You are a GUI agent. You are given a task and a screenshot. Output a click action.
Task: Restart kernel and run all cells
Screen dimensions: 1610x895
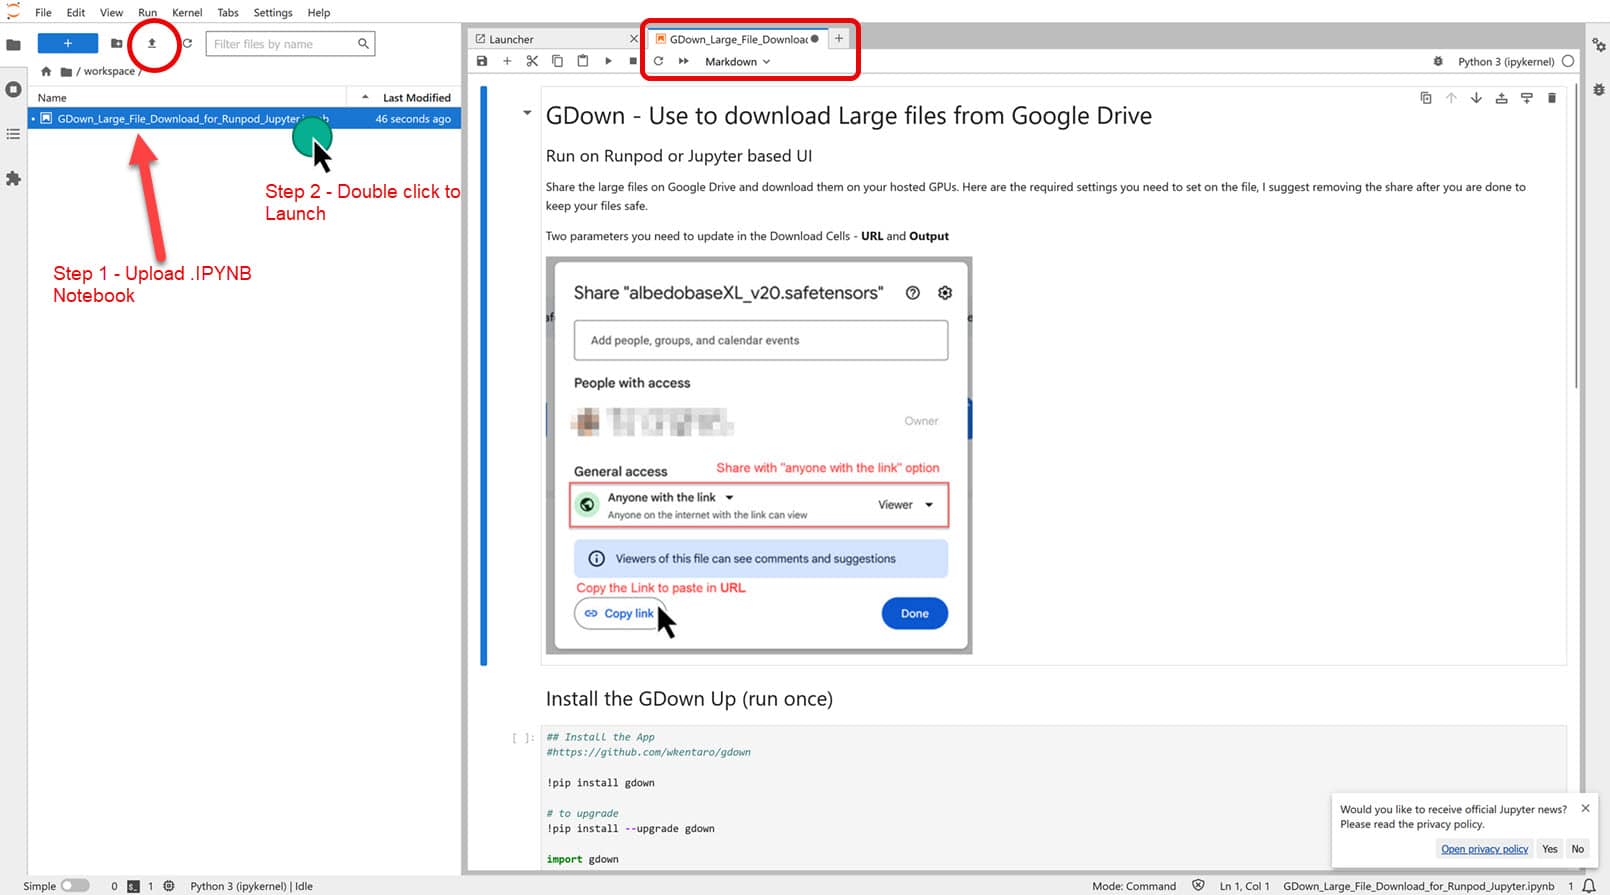(x=684, y=61)
